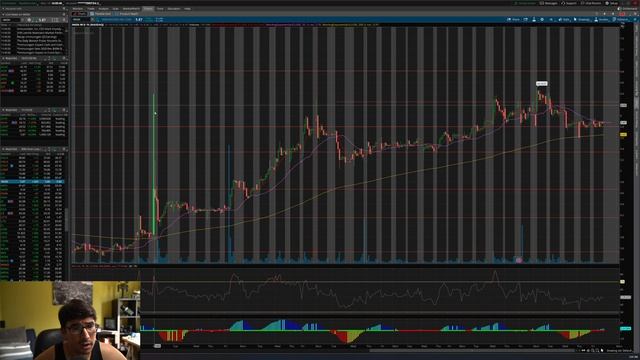Select the Charts sub-tab
The height and width of the screenshot is (360, 640).
tap(80, 14)
